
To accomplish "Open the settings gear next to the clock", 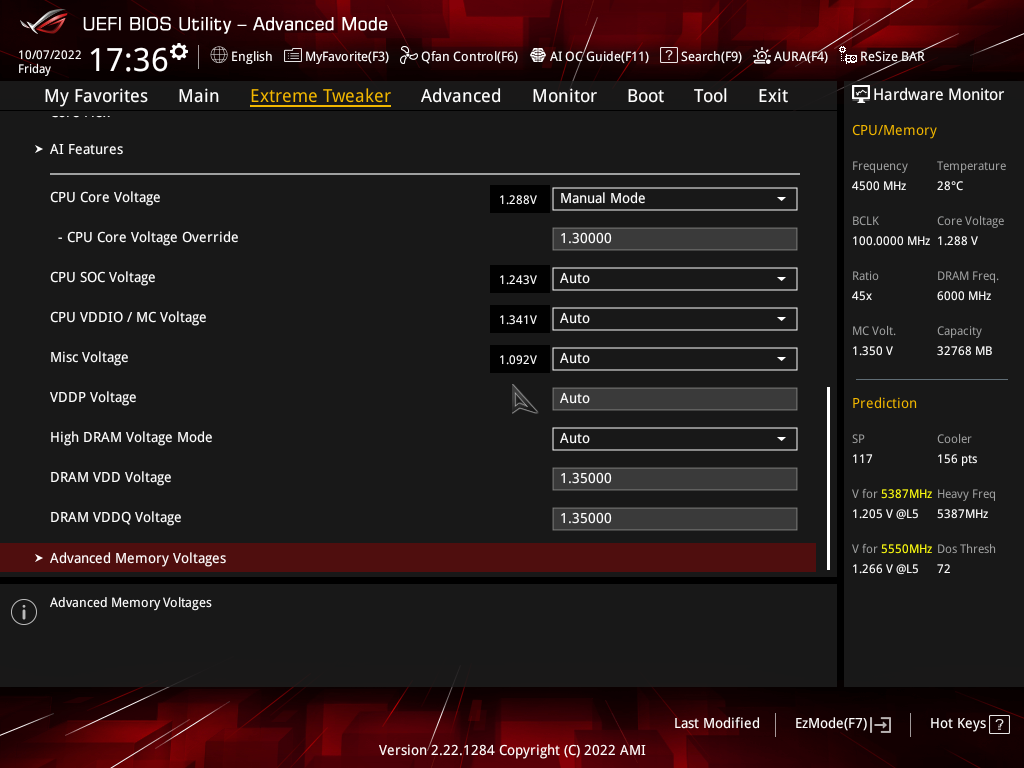I will (x=179, y=52).
